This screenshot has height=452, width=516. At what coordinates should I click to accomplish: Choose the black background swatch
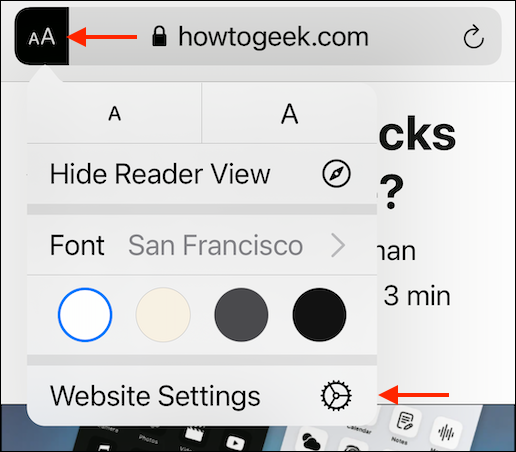(319, 315)
